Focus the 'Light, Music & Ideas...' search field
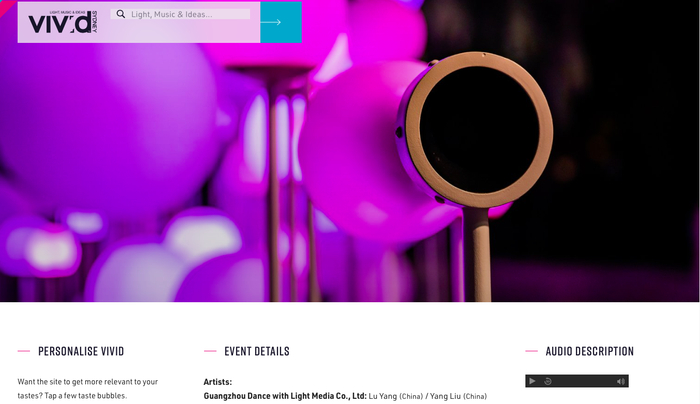Screen dimensions: 700x404 coord(180,14)
